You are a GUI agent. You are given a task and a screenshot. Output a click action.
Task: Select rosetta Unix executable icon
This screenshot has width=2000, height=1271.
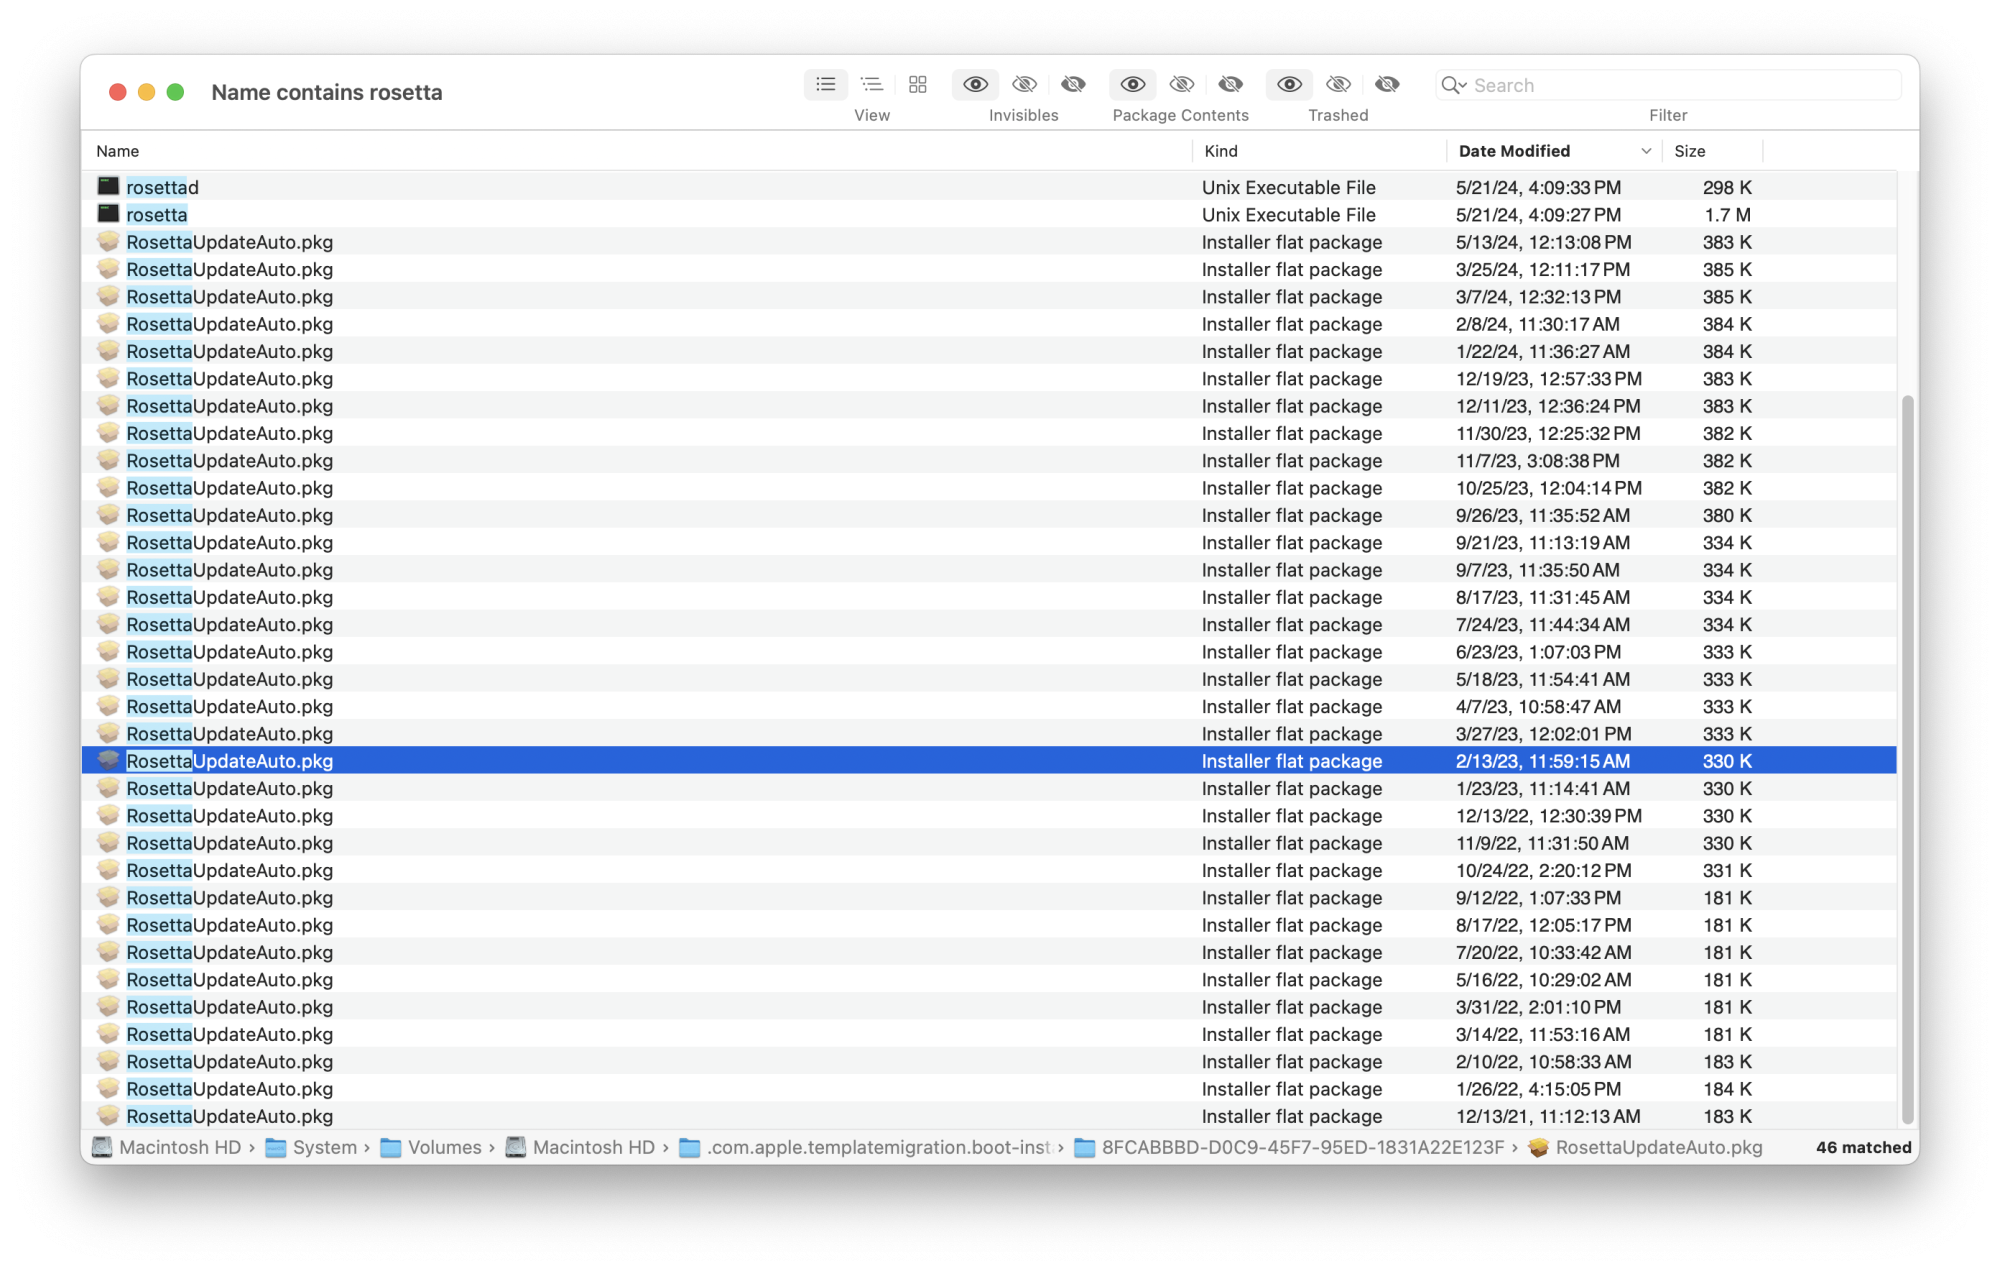click(108, 214)
